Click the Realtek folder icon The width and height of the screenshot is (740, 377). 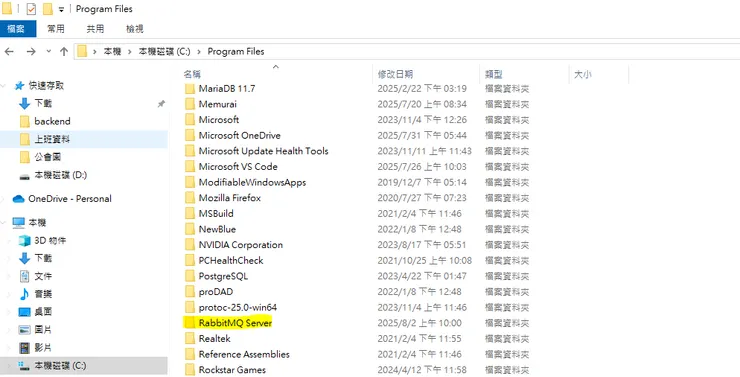[190, 338]
